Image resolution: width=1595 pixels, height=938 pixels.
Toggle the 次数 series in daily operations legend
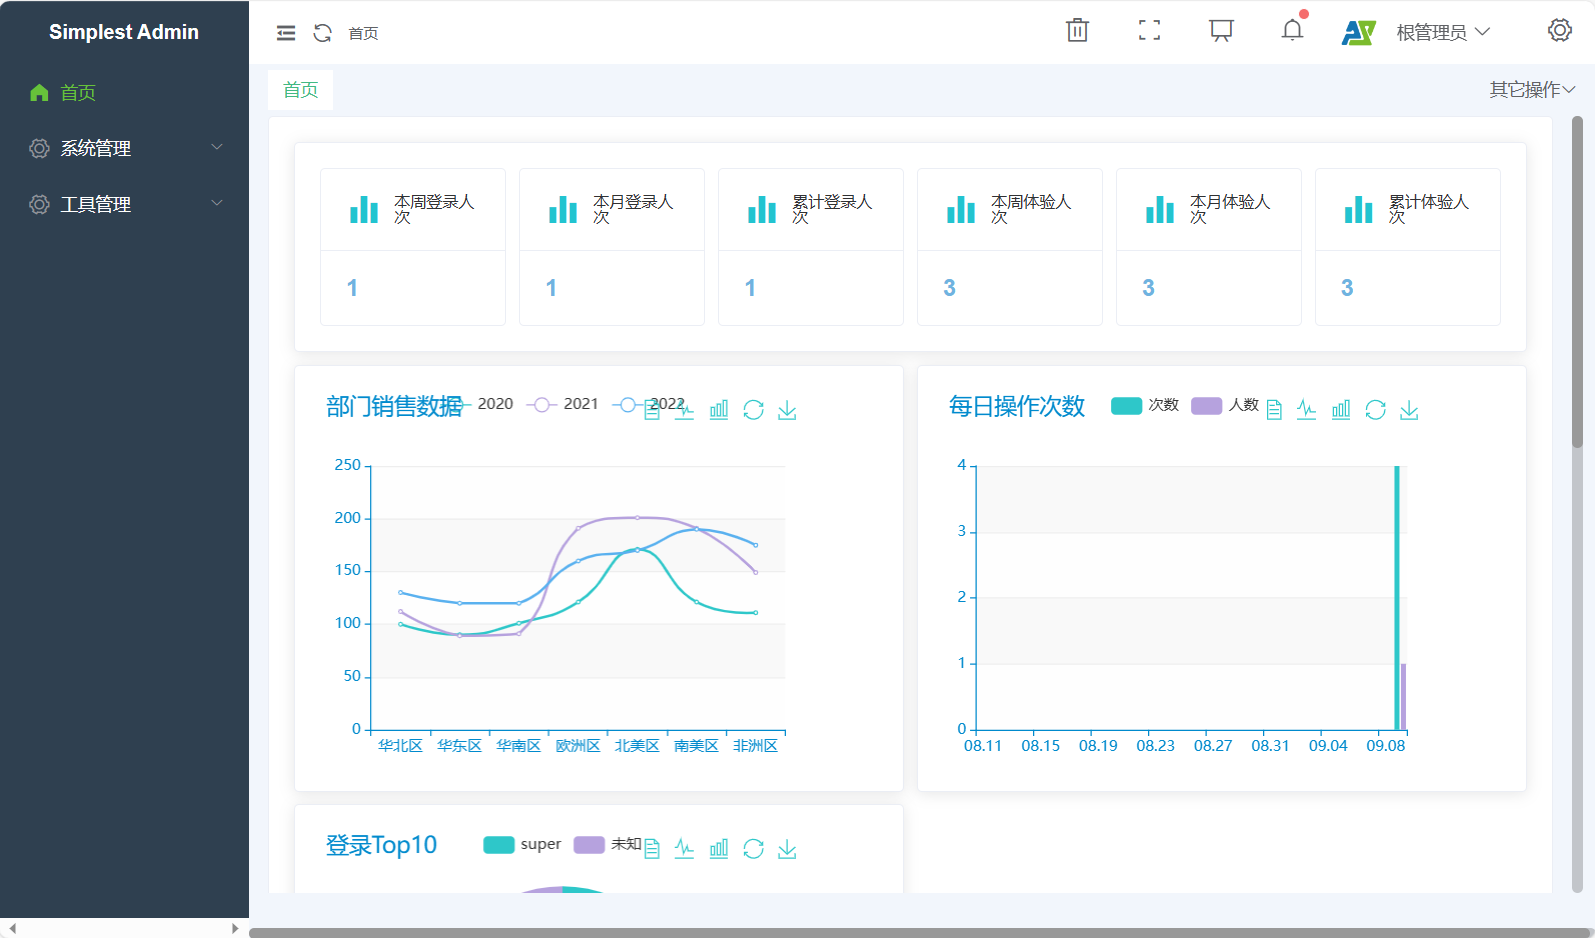pos(1145,405)
